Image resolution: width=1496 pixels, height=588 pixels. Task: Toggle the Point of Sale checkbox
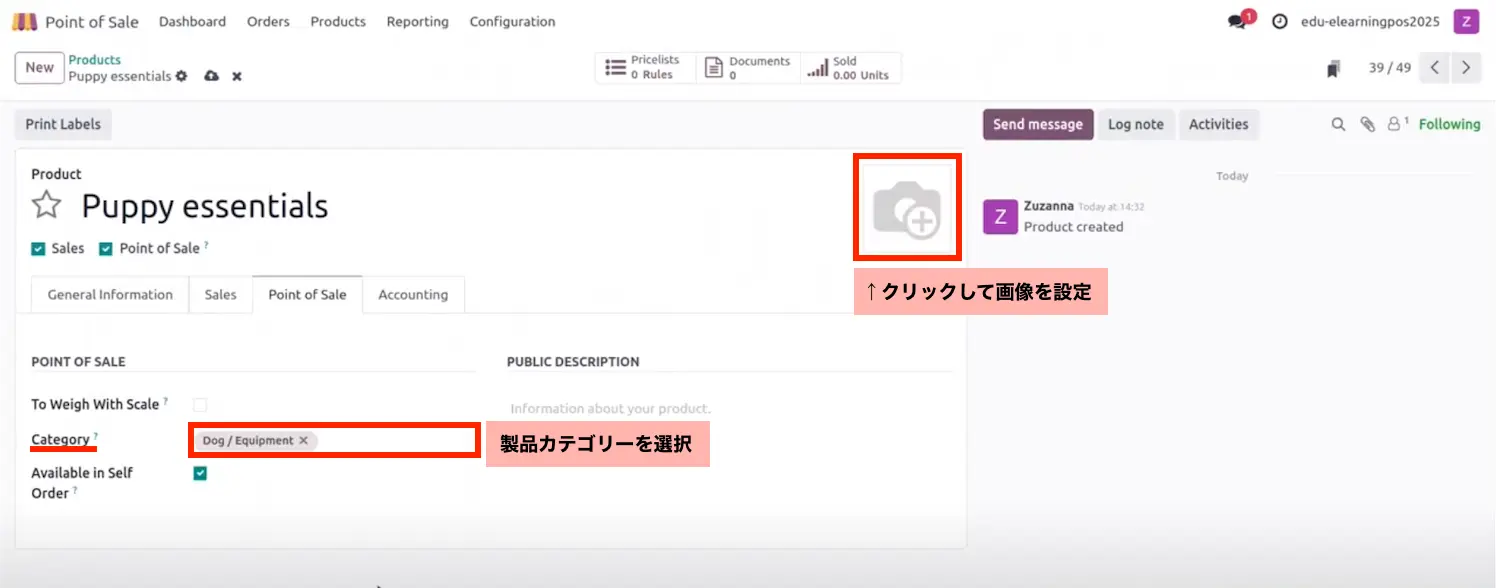coord(106,249)
